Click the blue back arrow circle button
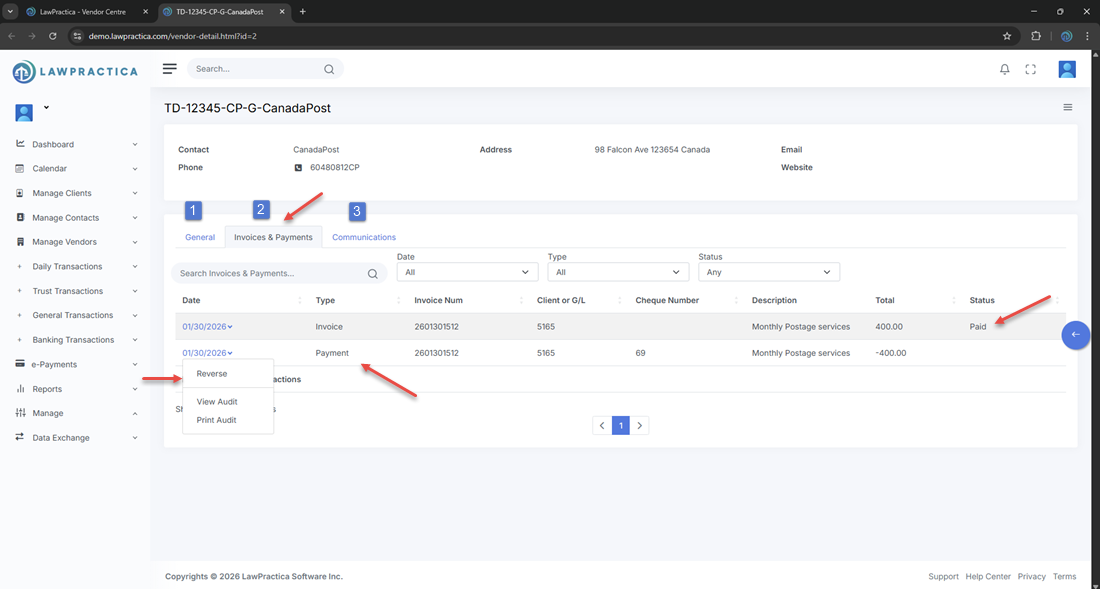 point(1075,335)
